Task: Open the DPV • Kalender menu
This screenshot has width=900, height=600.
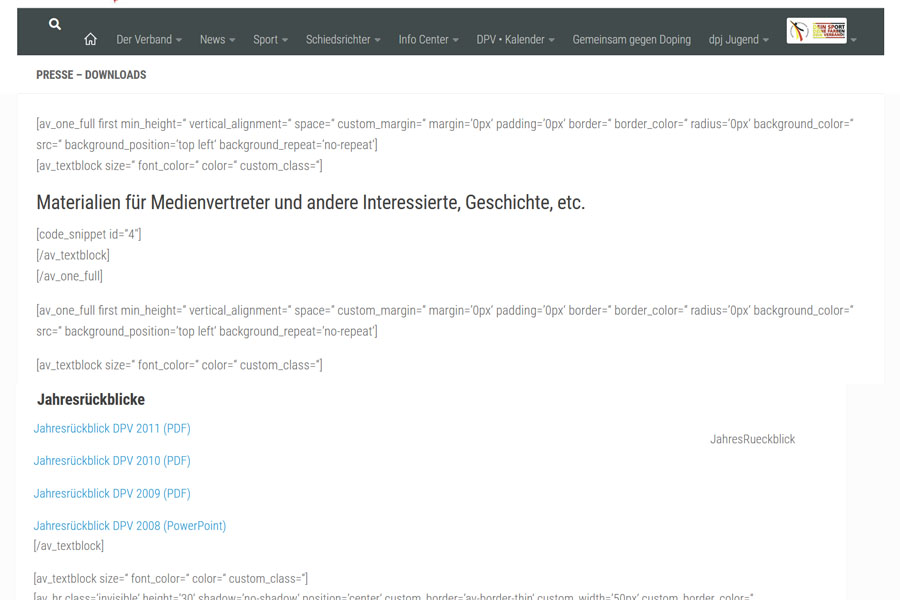Action: tap(515, 40)
